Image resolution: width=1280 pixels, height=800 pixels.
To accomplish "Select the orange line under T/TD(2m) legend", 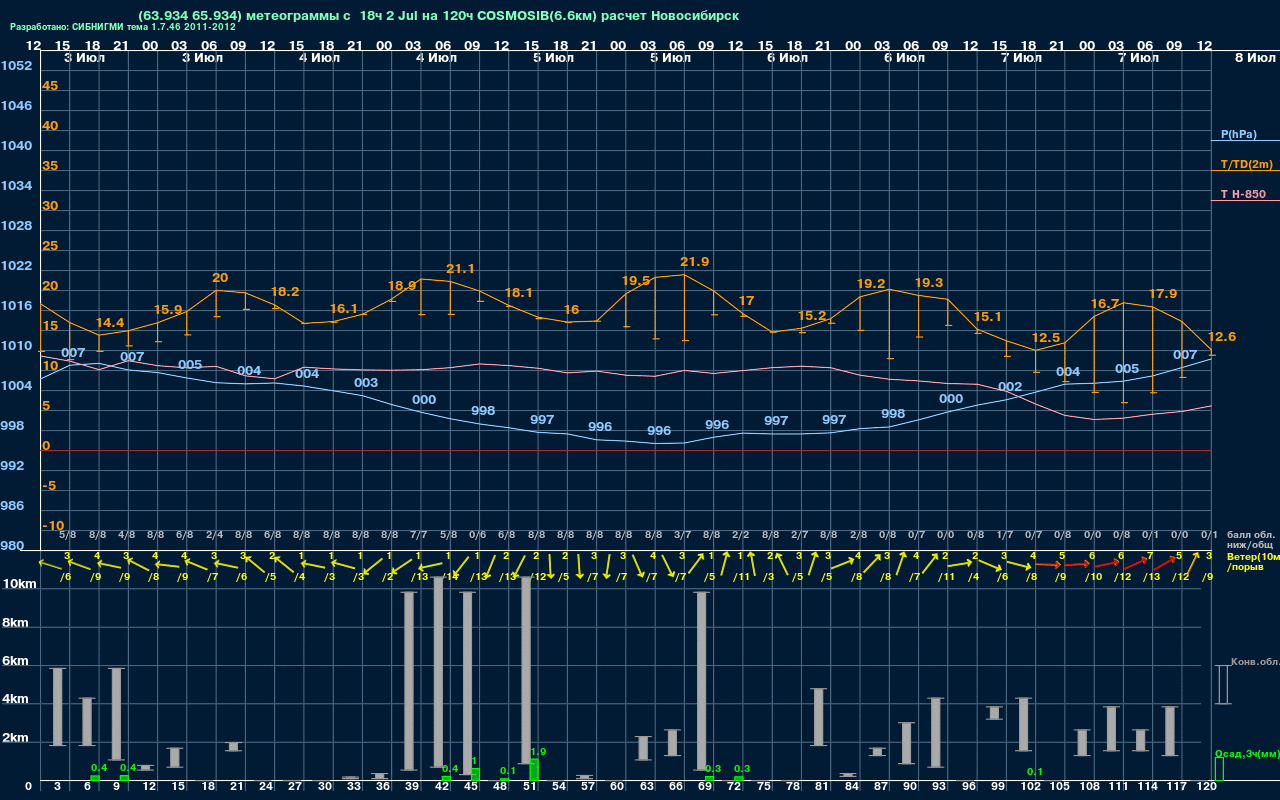I will pyautogui.click(x=1245, y=171).
